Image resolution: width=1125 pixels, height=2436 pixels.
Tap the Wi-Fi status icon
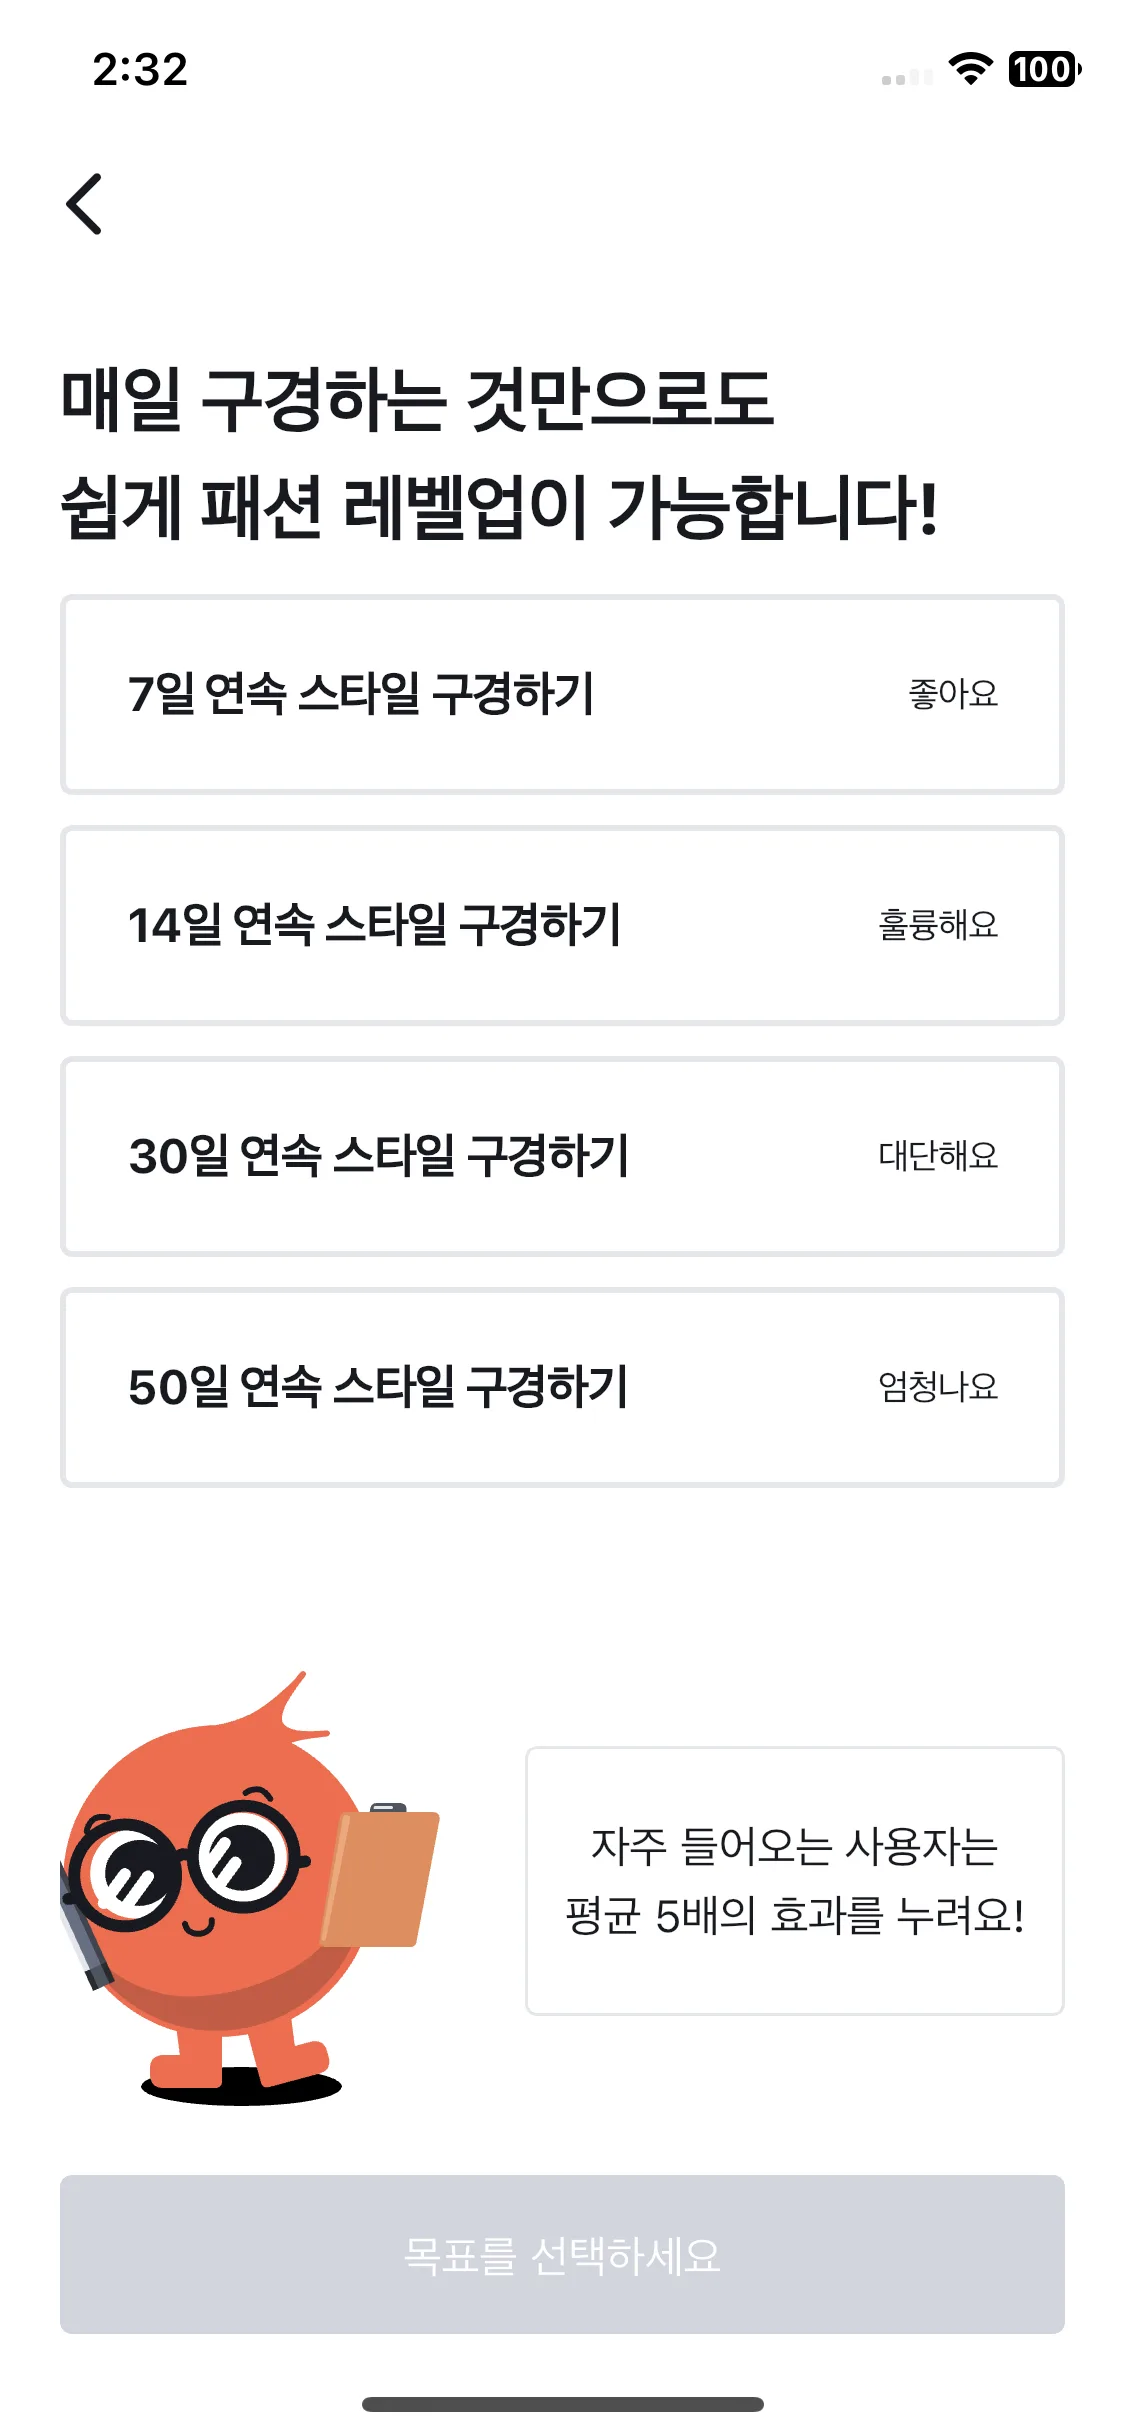(x=970, y=69)
